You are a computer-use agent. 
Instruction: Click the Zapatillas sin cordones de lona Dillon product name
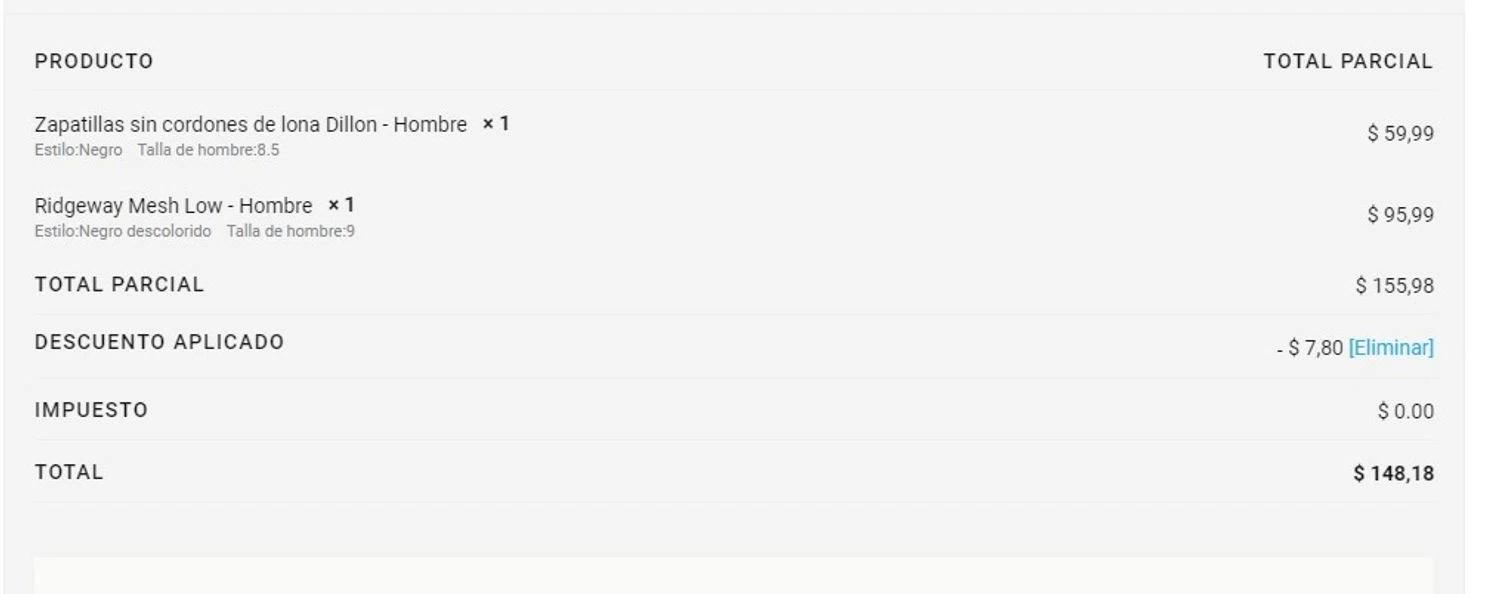pos(250,125)
